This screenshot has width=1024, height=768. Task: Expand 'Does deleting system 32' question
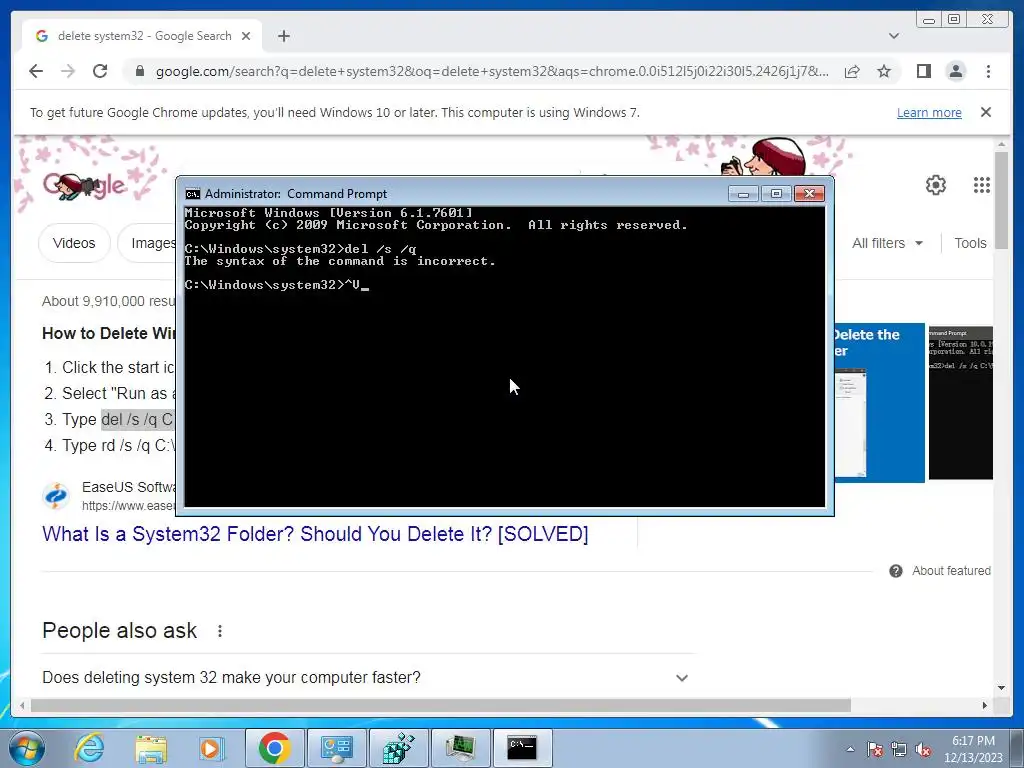tap(366, 677)
